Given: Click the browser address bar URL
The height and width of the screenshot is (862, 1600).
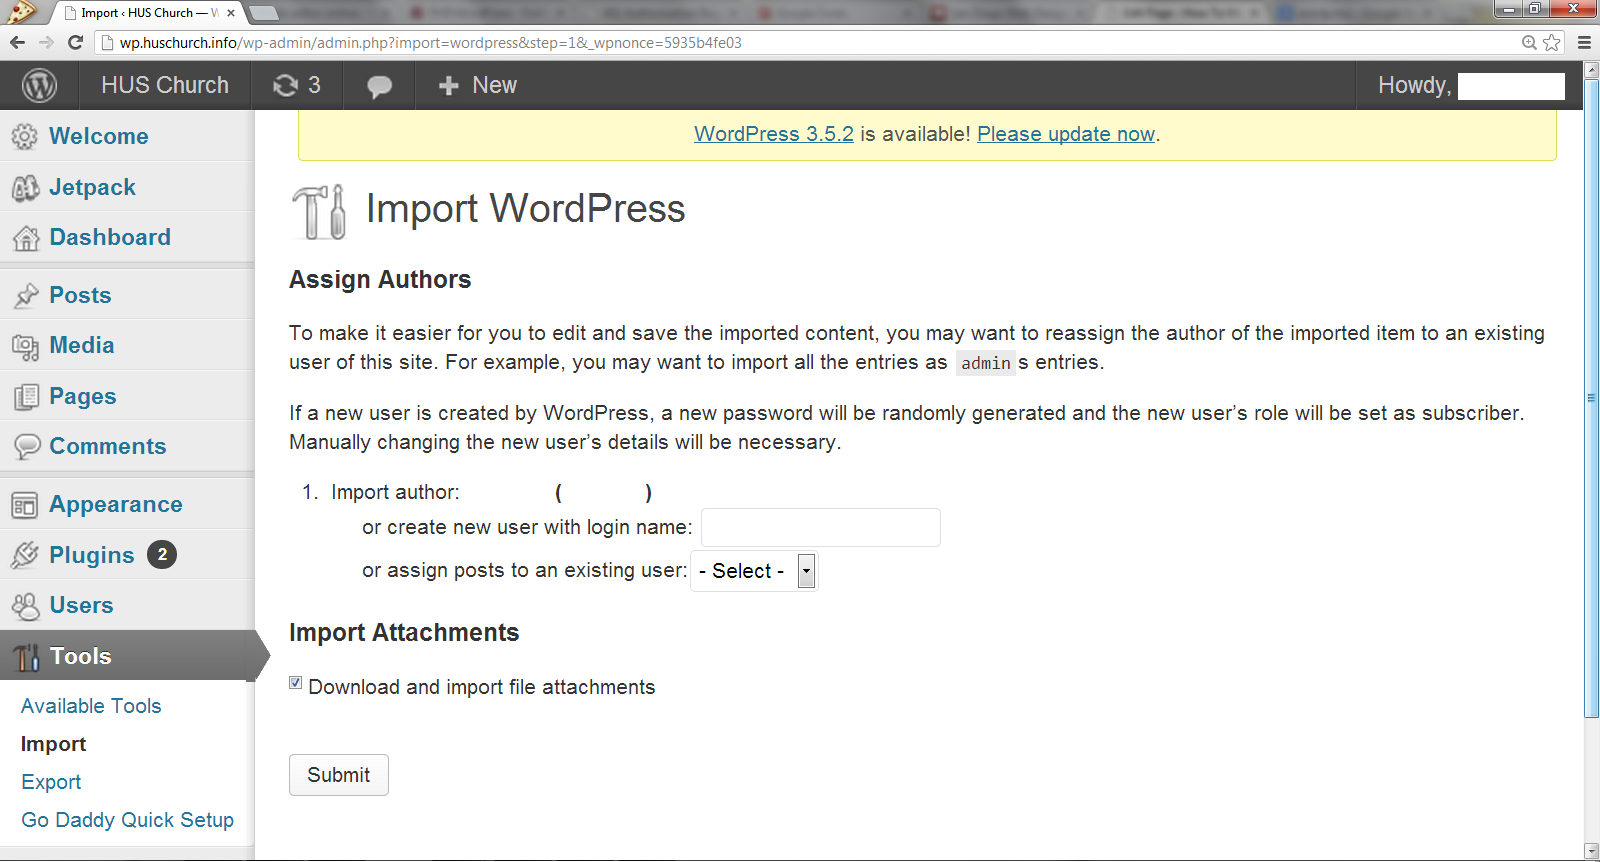Looking at the screenshot, I should 430,43.
